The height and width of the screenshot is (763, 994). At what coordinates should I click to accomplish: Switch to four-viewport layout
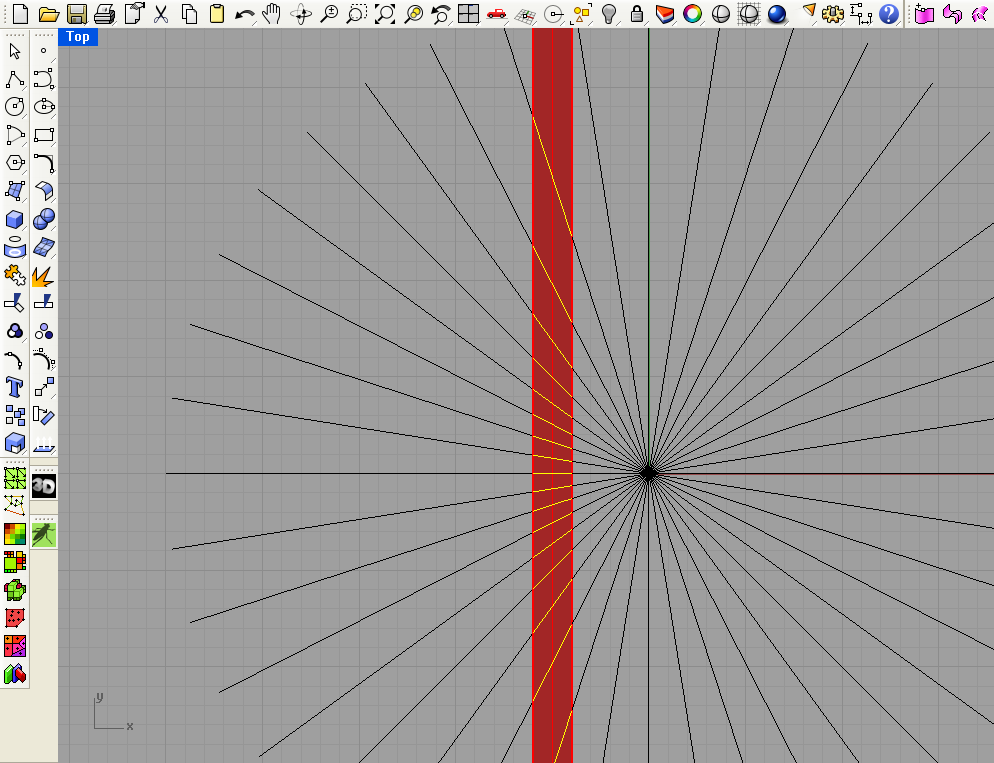pos(467,13)
